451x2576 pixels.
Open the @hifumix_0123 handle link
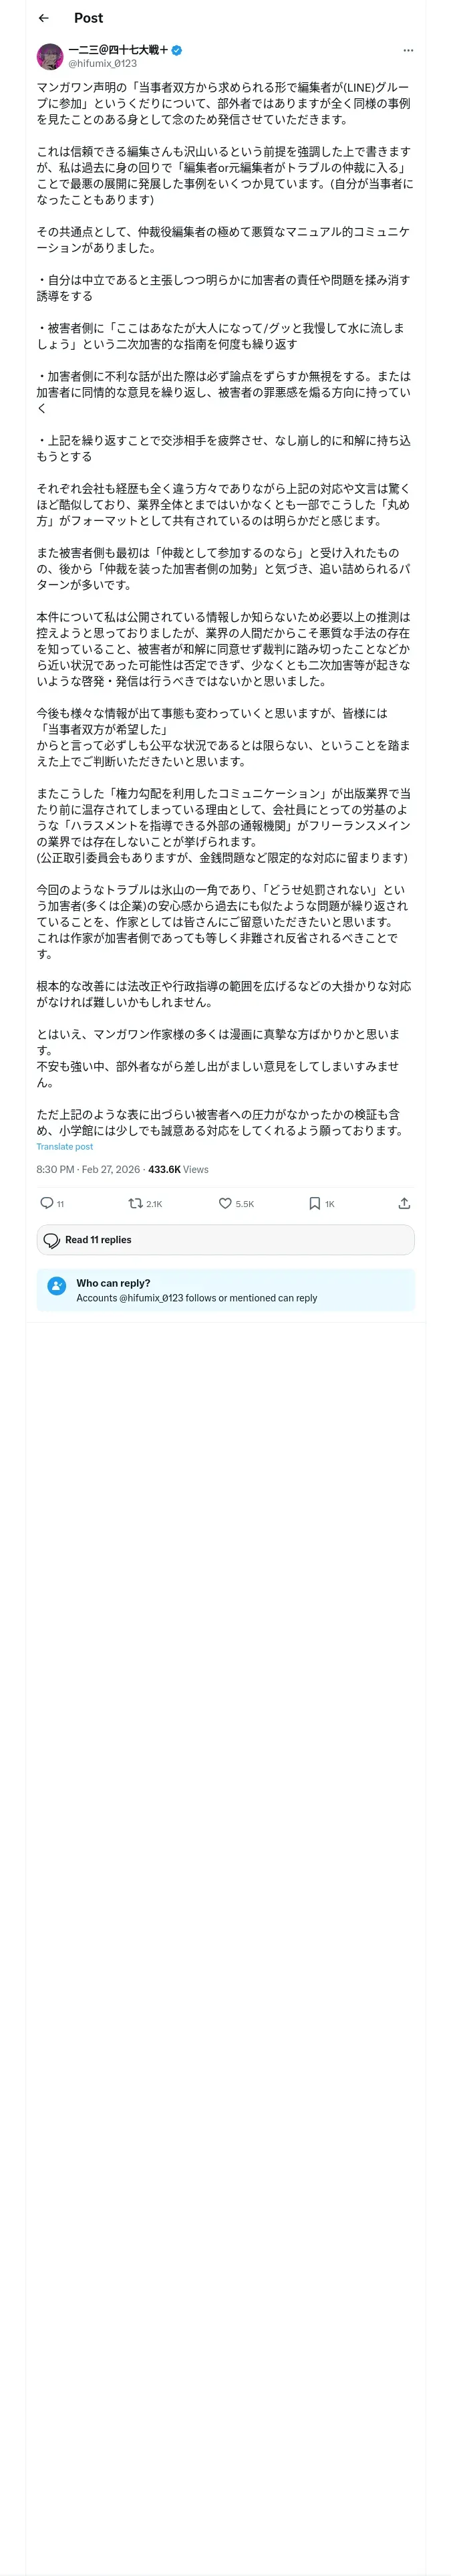pos(102,63)
